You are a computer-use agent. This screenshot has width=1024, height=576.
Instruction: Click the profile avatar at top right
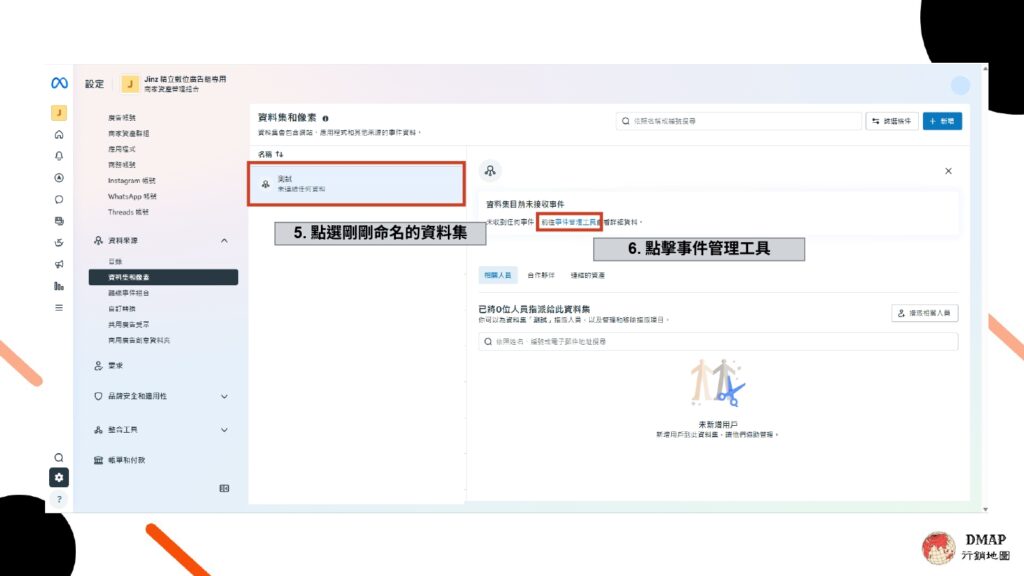click(960, 85)
